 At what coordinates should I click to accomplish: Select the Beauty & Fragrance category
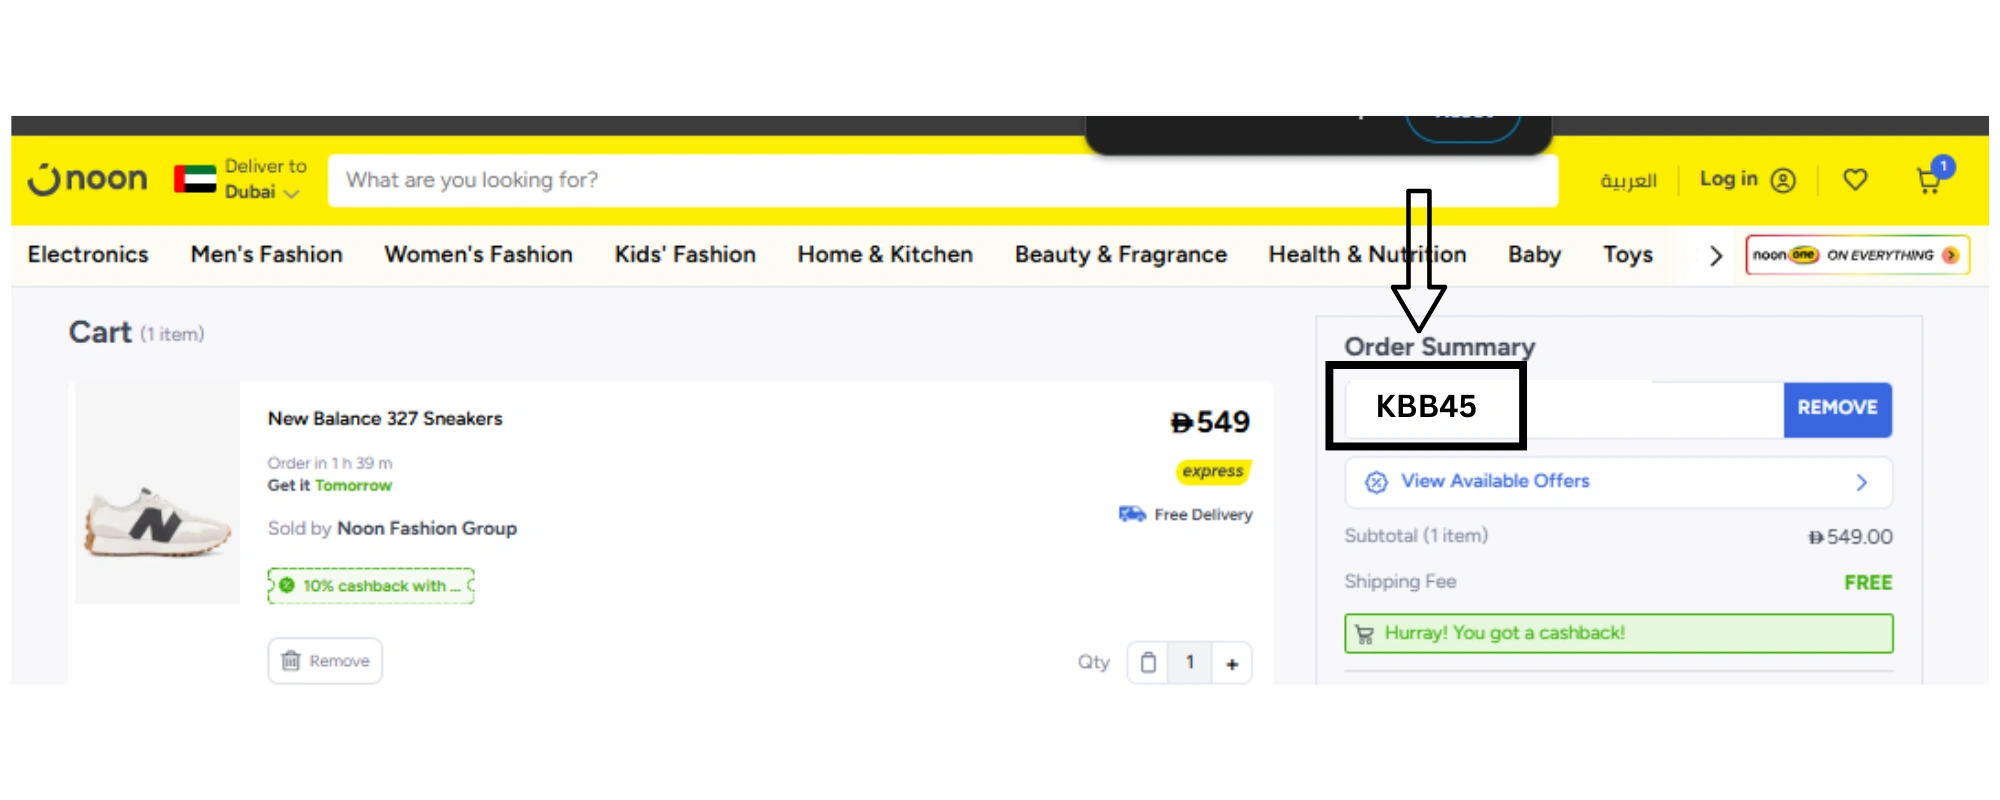[x=1120, y=255]
